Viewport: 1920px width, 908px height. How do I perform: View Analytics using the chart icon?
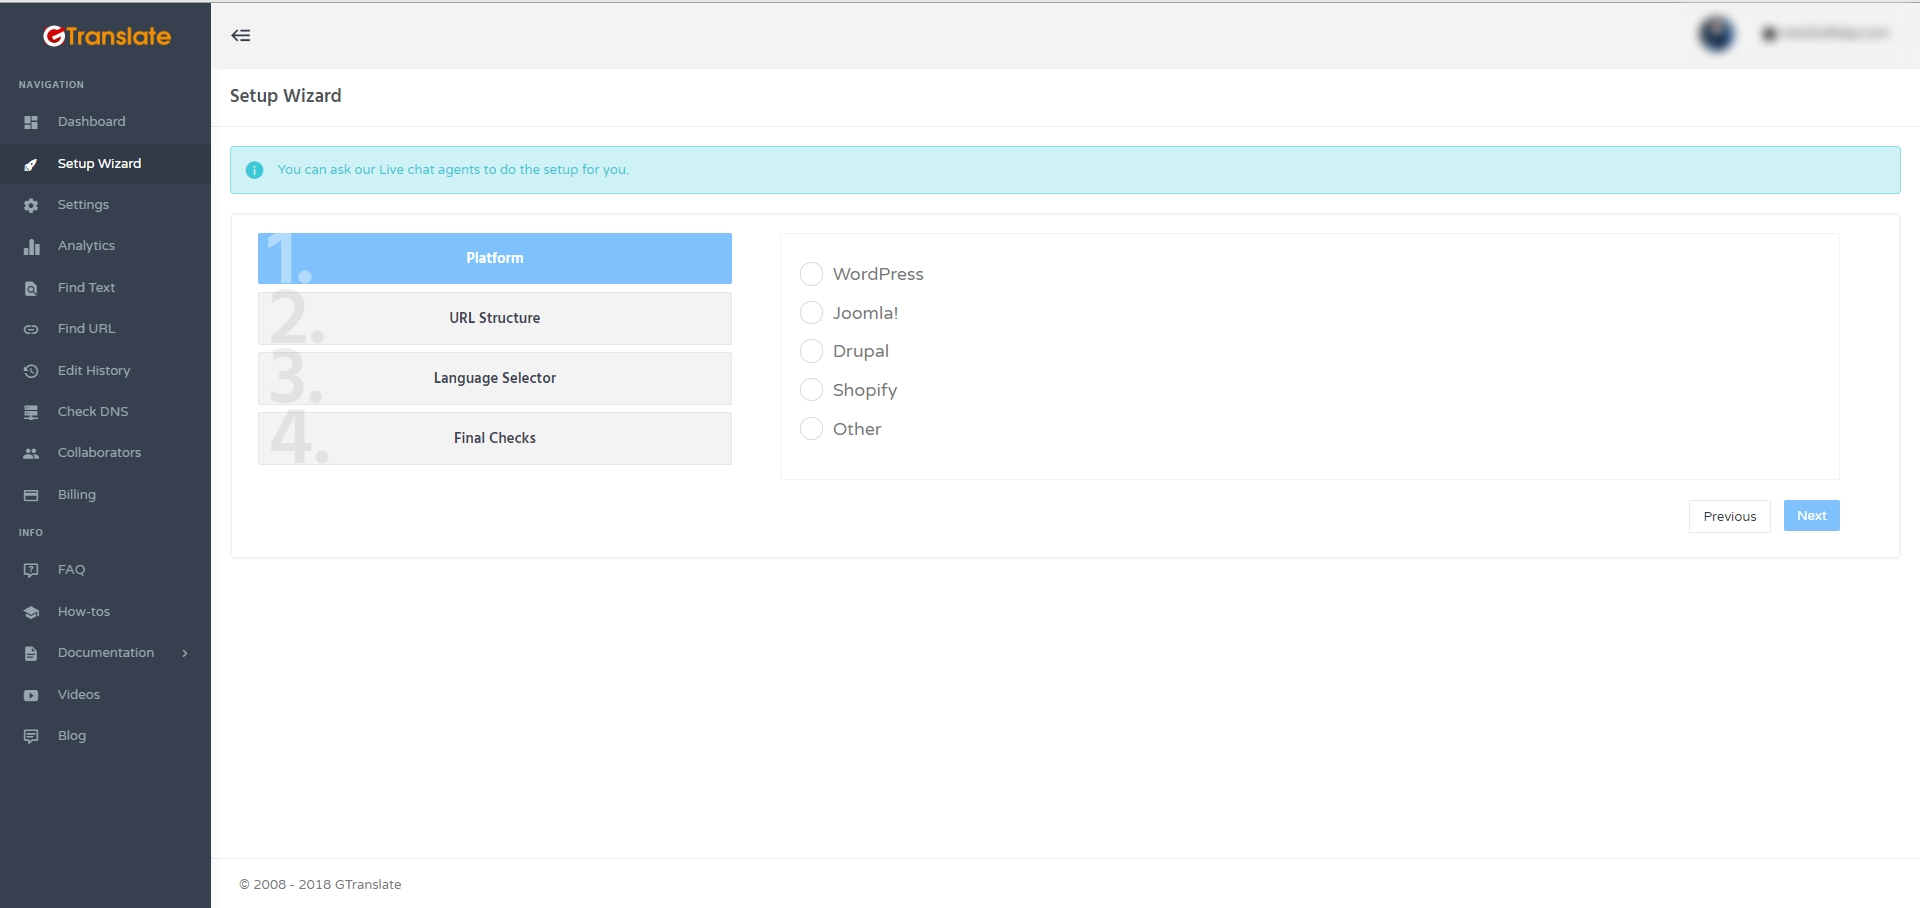[x=30, y=245]
